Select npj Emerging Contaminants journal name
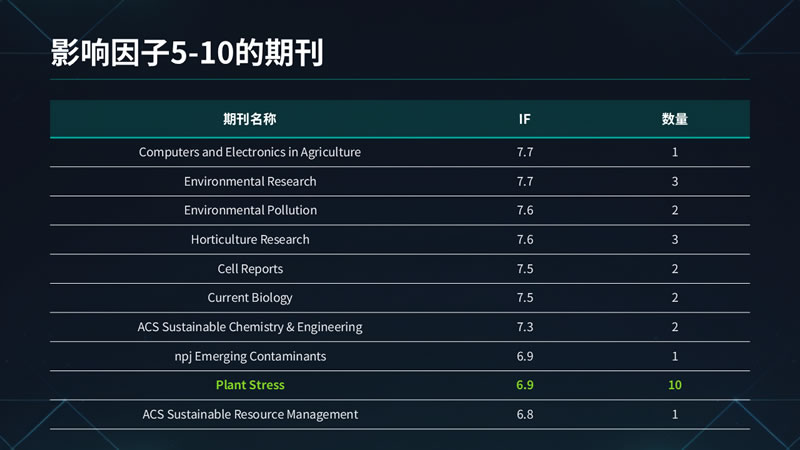Image resolution: width=800 pixels, height=450 pixels. point(250,356)
